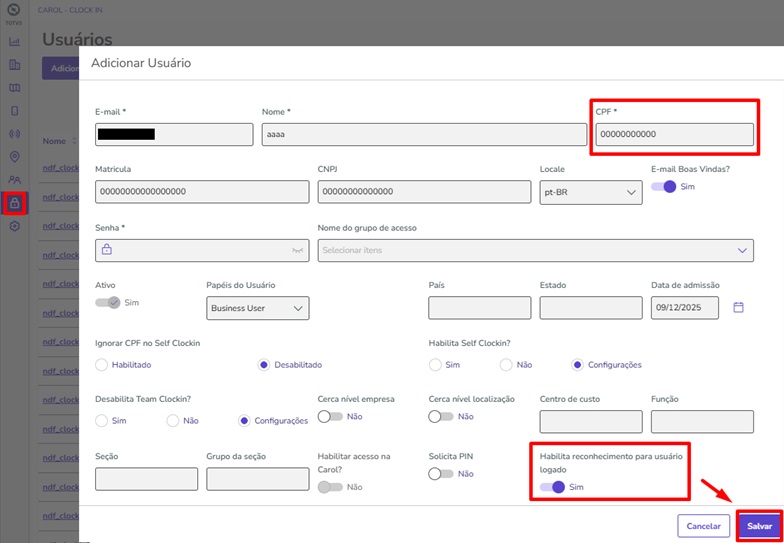The image size is (784, 543).
Task: Toggle Solicita PIN switch
Action: coord(441,474)
